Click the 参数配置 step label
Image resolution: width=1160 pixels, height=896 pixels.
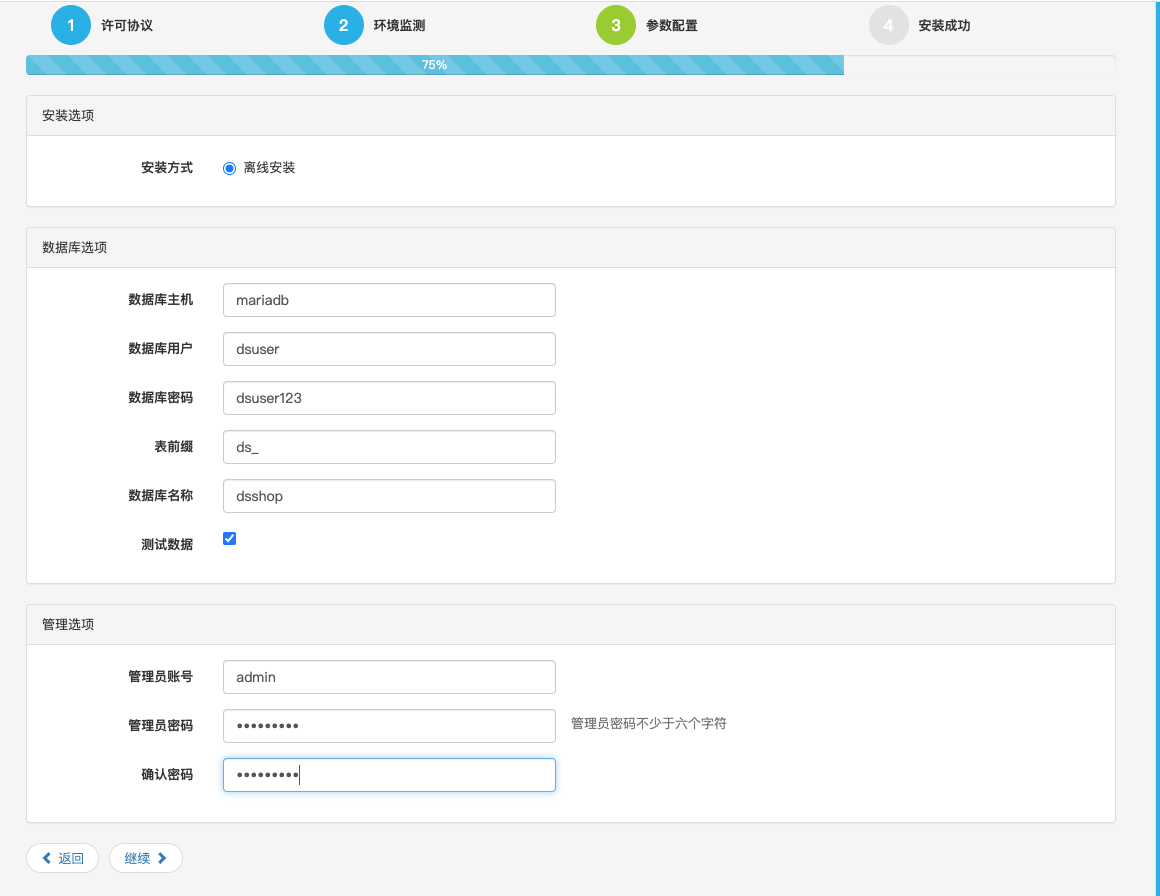coord(672,26)
